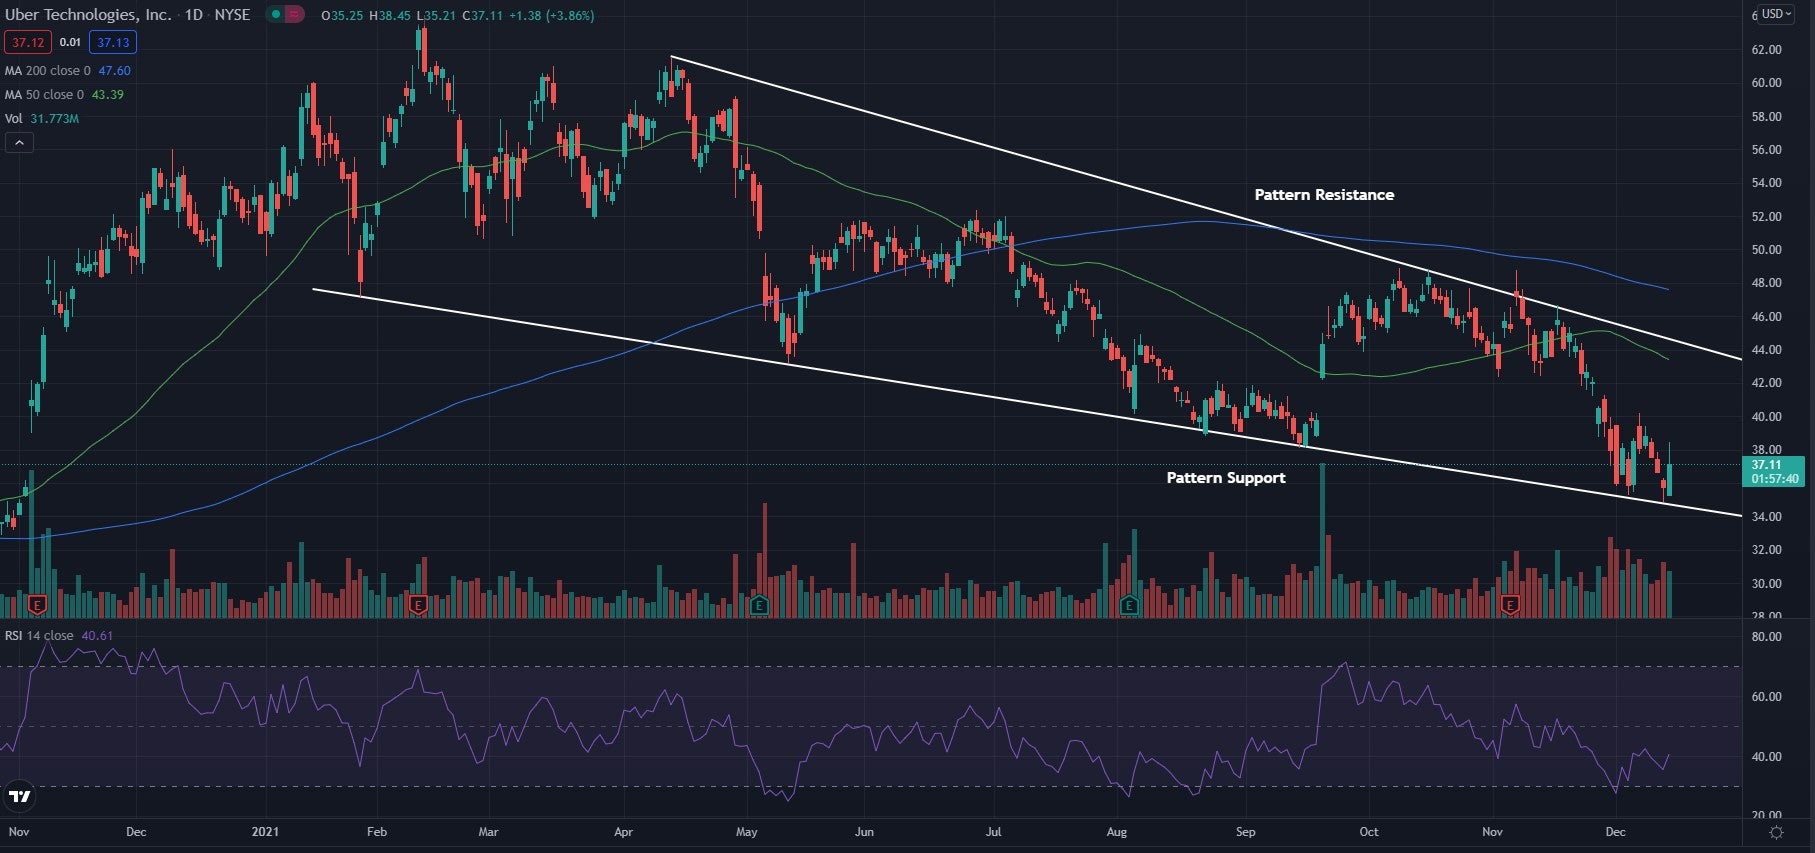The width and height of the screenshot is (1815, 853).
Task: Click the close value C37.11 in header
Action: tap(483, 16)
